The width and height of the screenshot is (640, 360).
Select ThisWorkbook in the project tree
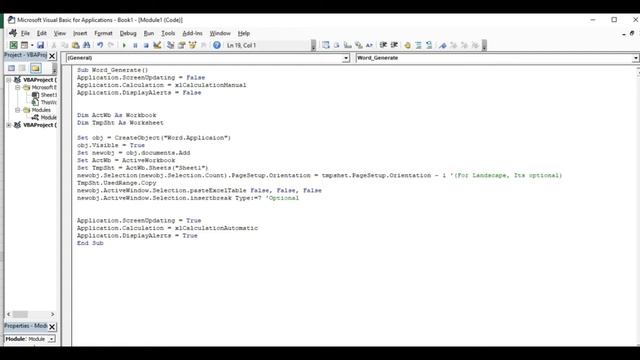[44, 102]
